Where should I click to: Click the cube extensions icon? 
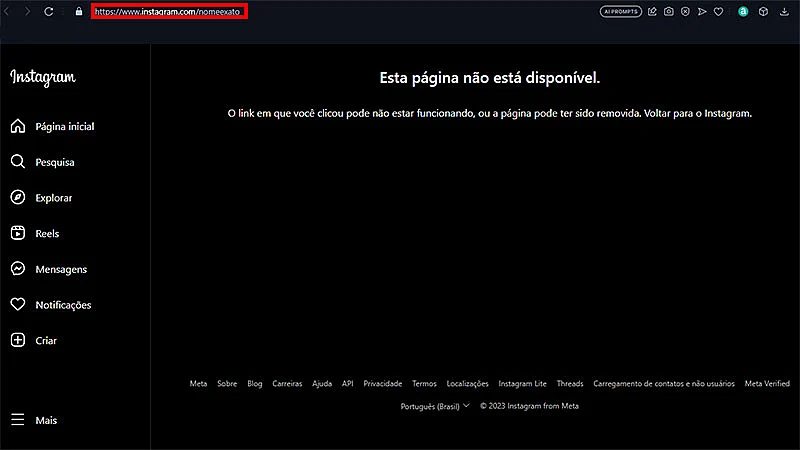763,11
